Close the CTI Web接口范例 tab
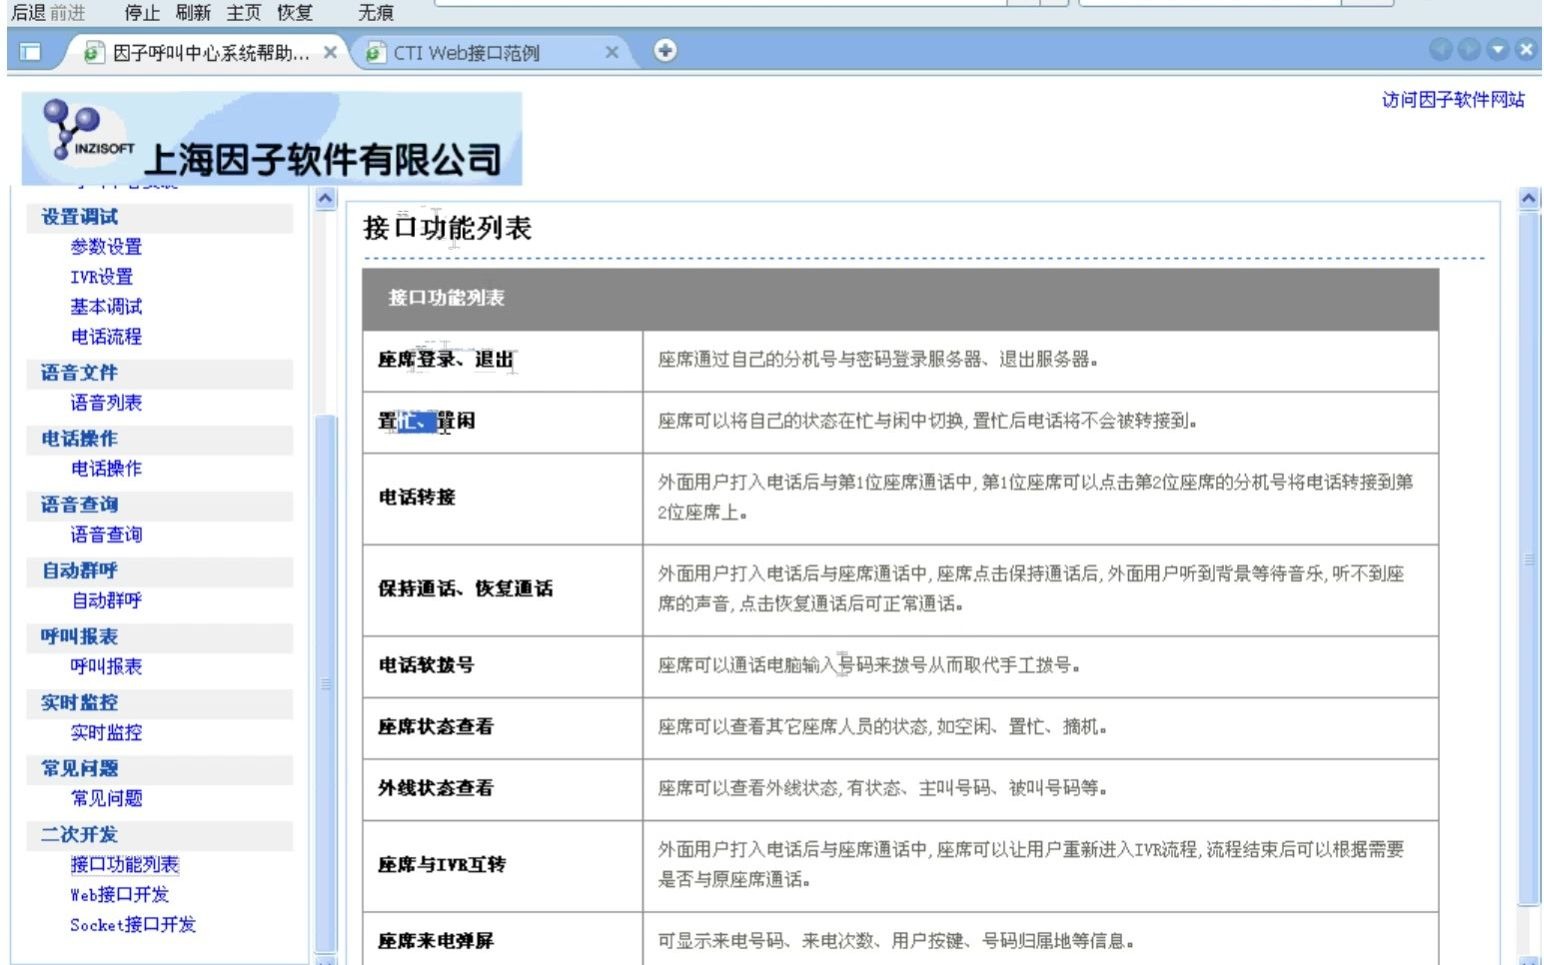Viewport: 1544px width, 965px height. point(612,52)
